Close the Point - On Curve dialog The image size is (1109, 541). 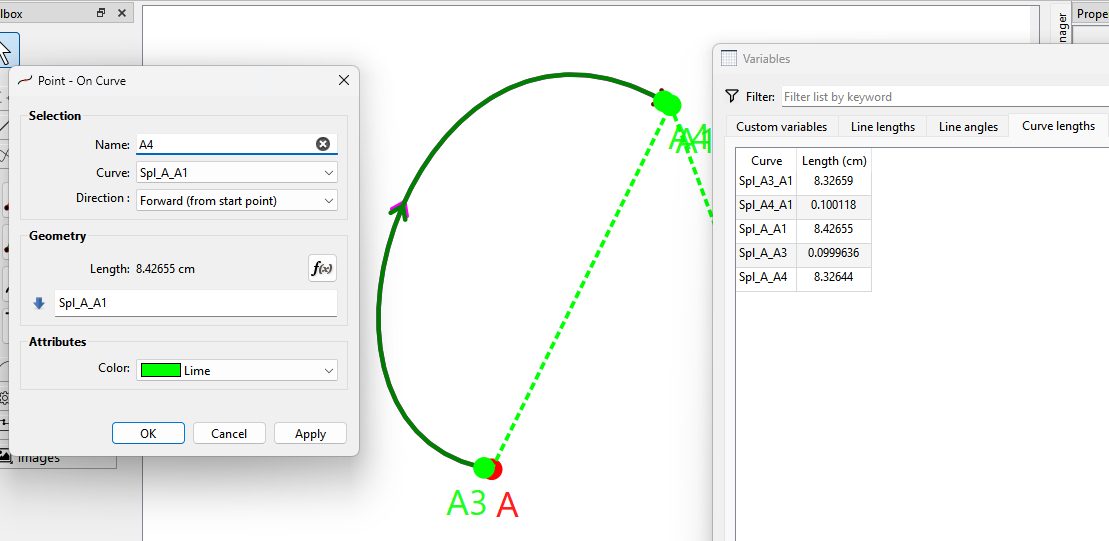click(344, 80)
